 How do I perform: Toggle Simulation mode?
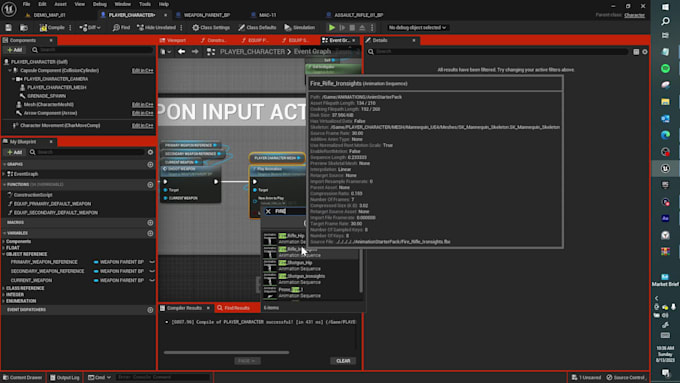299,27
